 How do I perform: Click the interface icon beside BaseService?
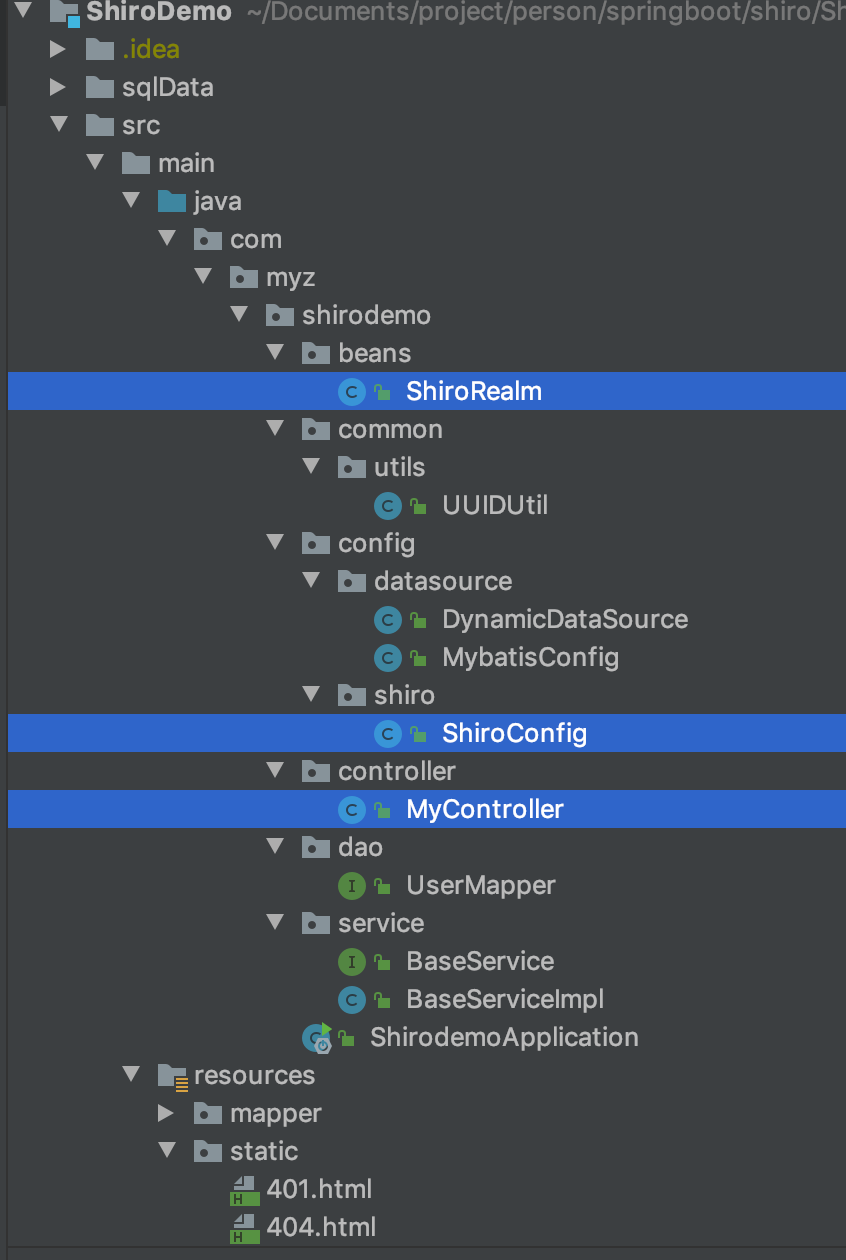tap(351, 962)
